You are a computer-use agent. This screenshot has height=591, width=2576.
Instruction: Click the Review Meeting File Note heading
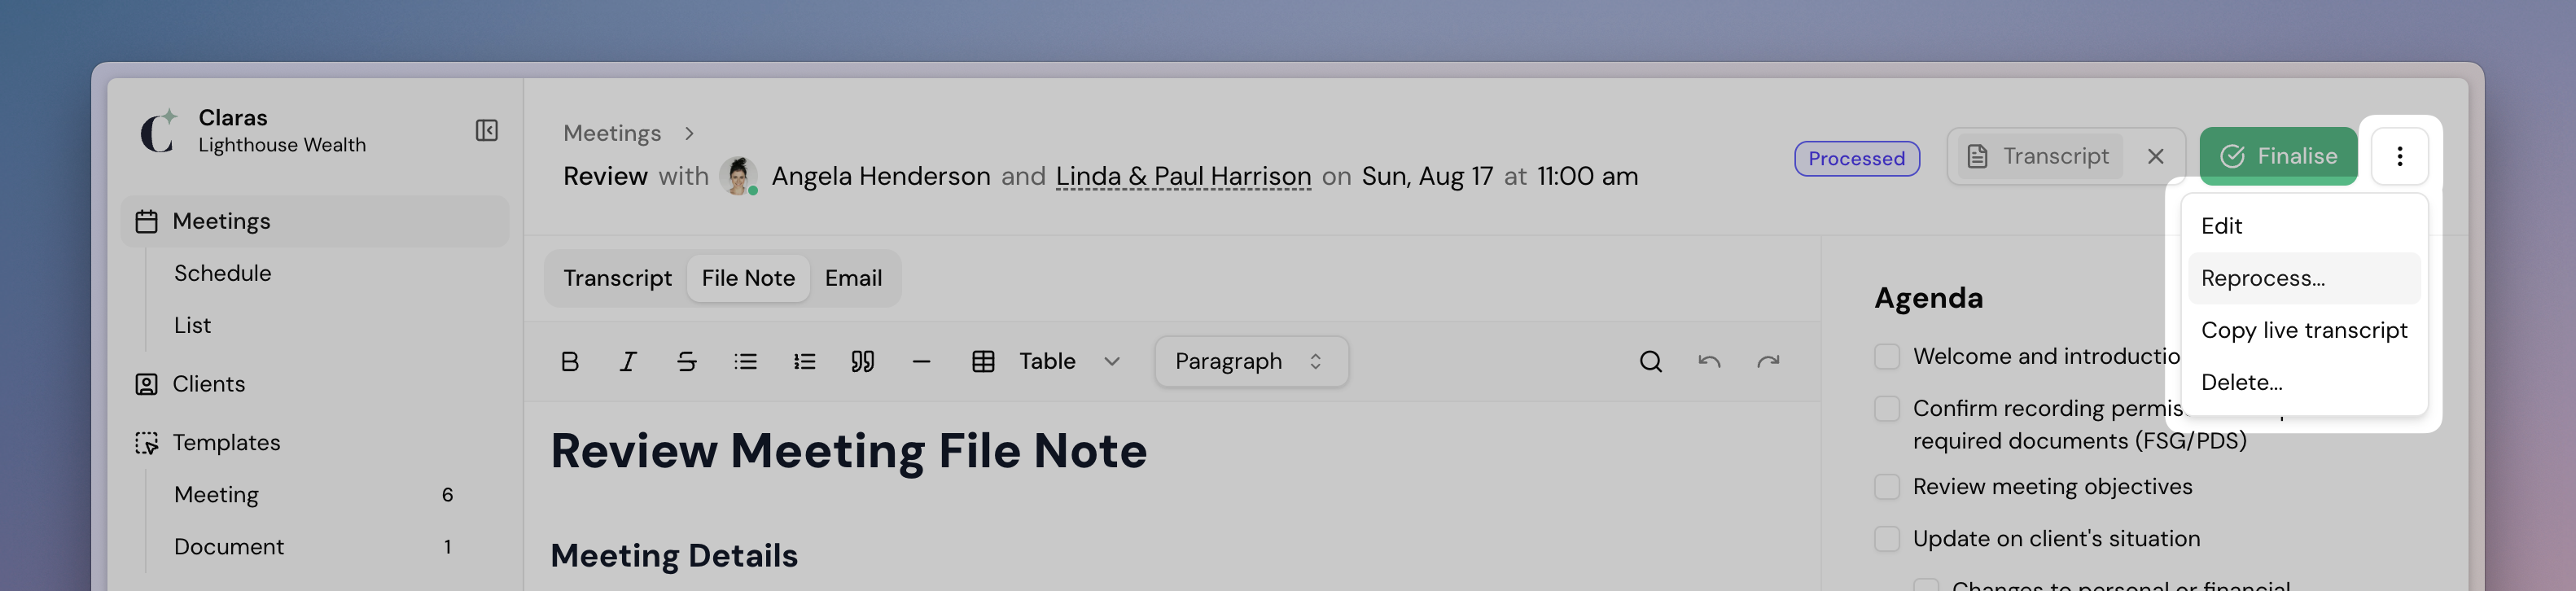[848, 451]
